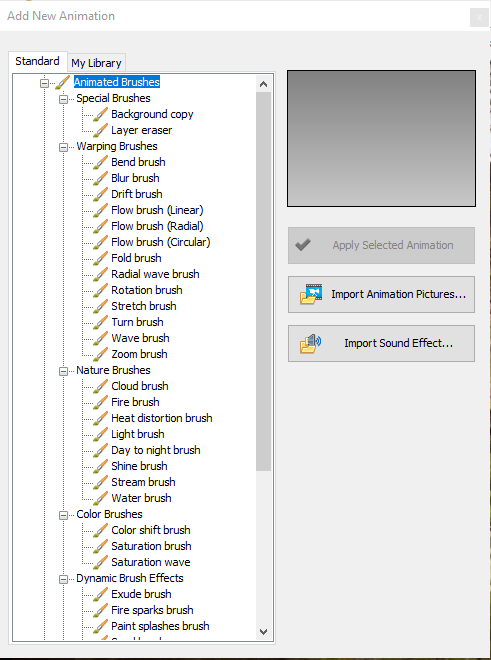Collapse the Animated Brushes root node
The width and height of the screenshot is (491, 660).
click(x=44, y=83)
